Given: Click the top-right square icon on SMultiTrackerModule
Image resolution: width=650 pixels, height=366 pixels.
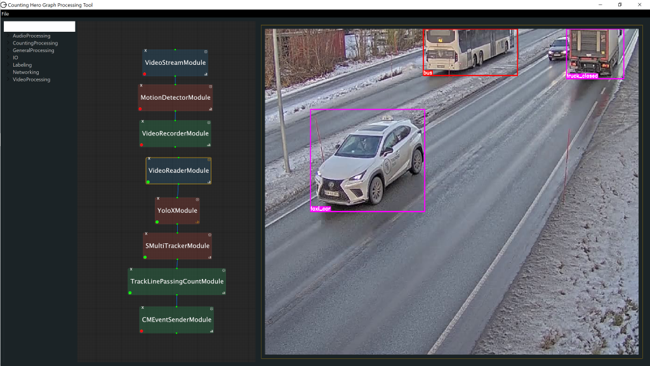Looking at the screenshot, I should pyautogui.click(x=209, y=235).
